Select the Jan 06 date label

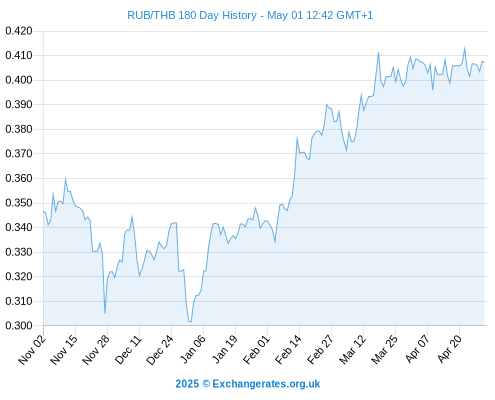pyautogui.click(x=192, y=349)
